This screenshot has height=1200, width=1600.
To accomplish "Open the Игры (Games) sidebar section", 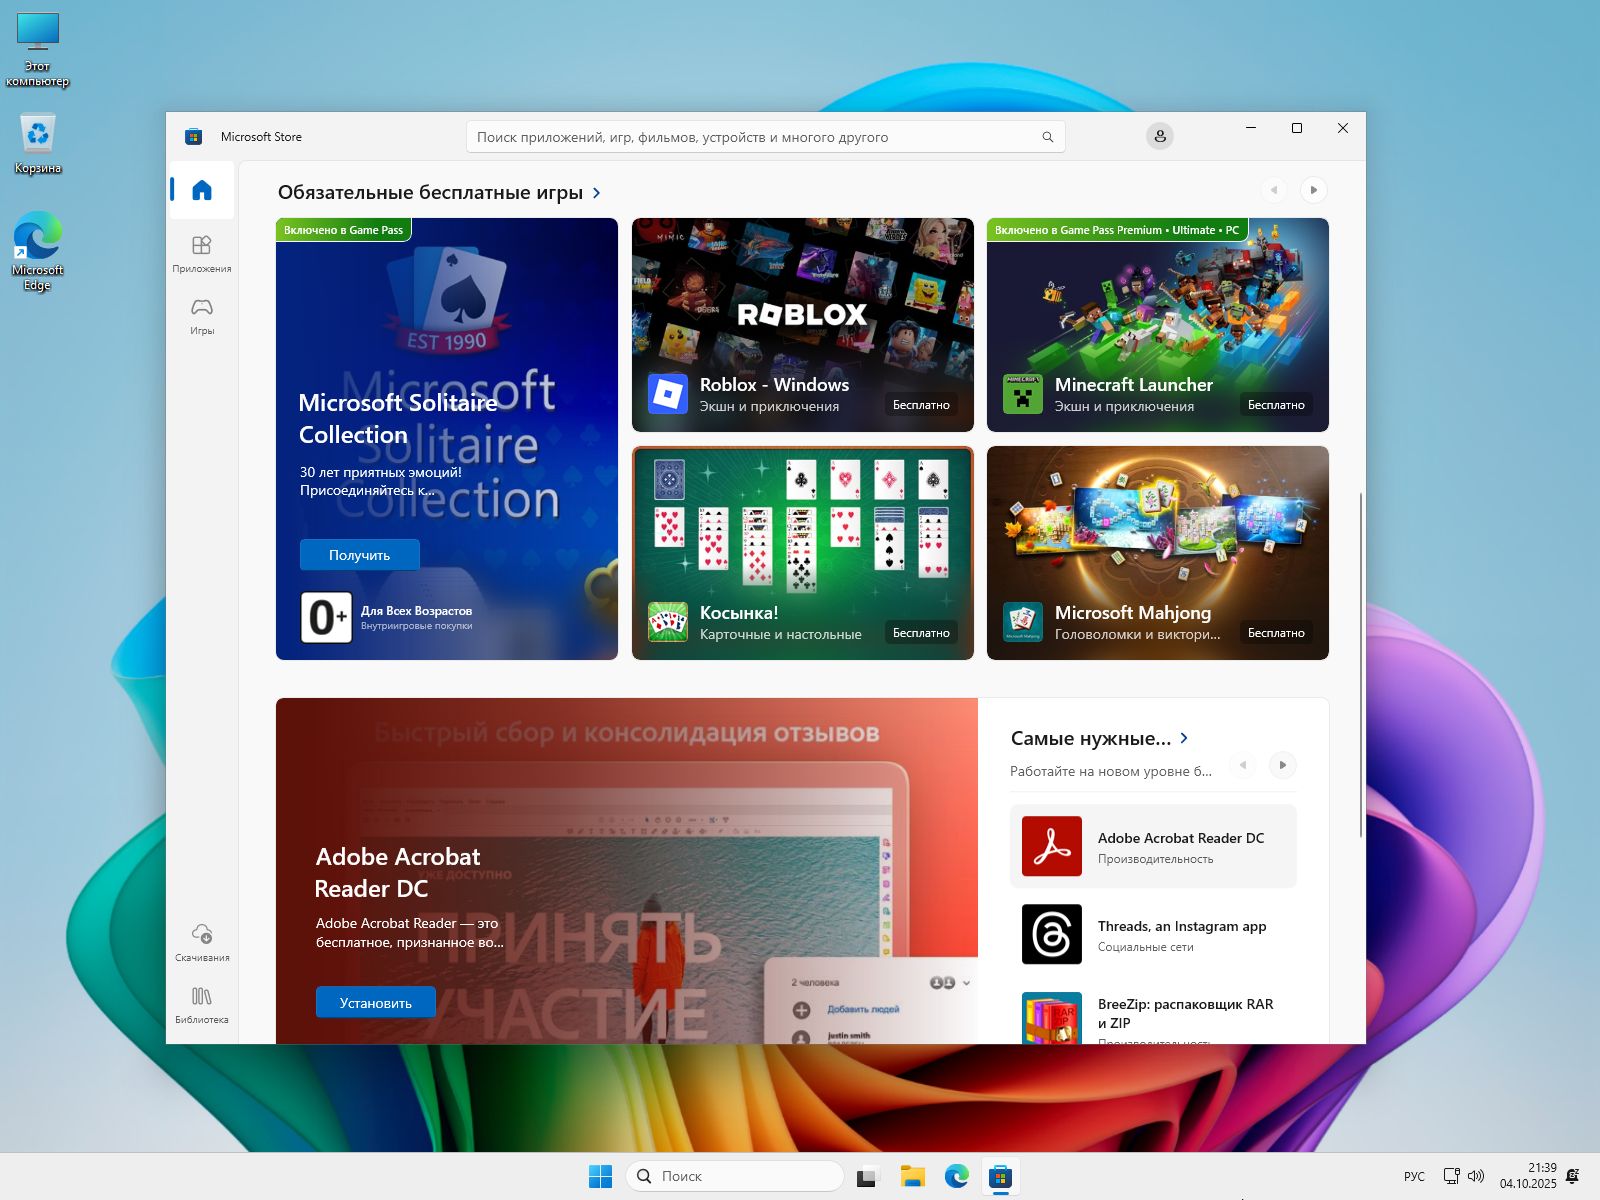I will click(202, 315).
